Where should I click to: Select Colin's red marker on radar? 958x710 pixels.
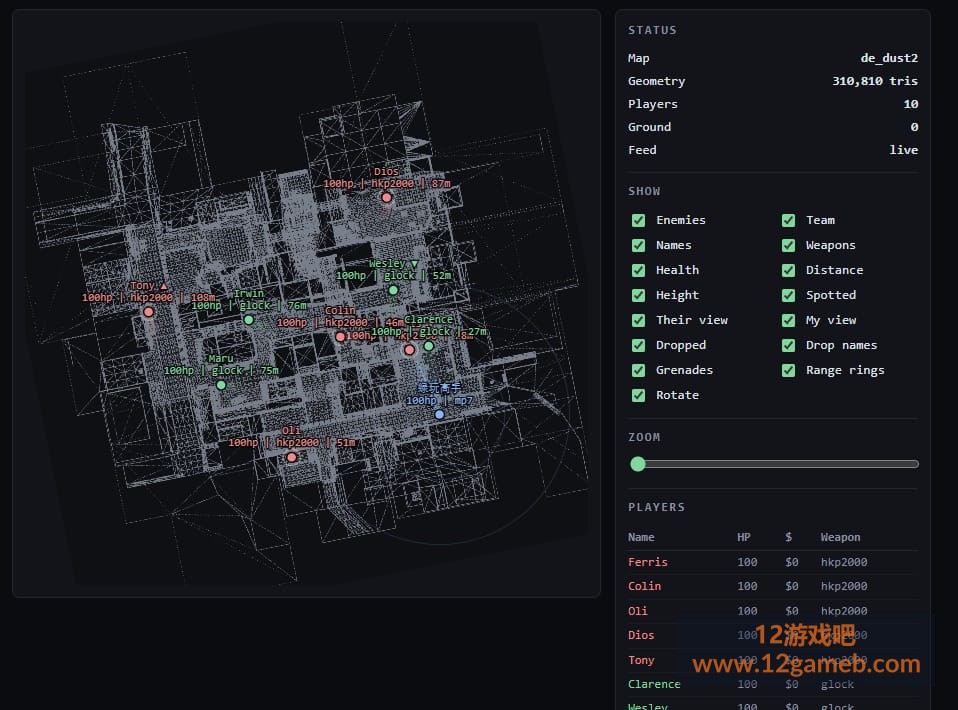pos(340,337)
